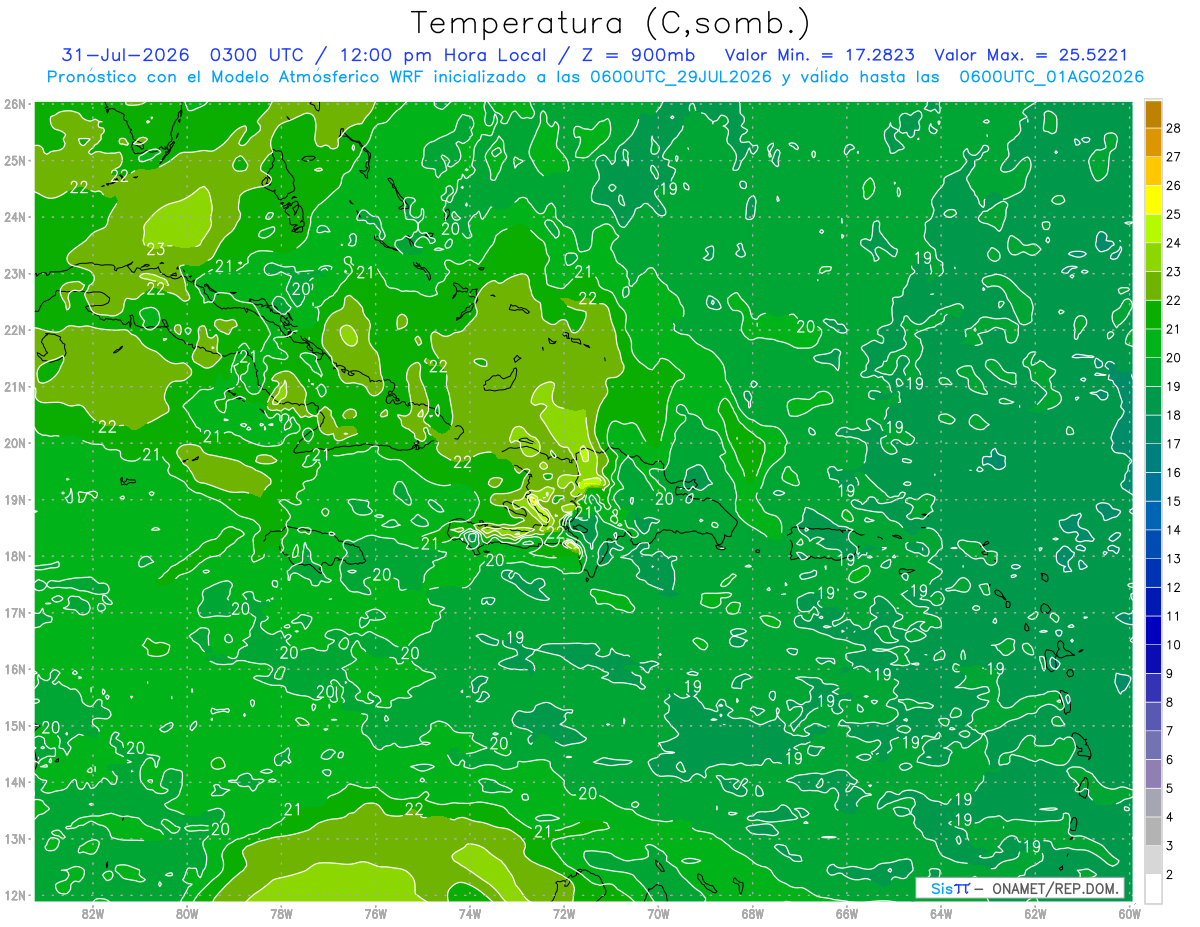Screen dimensions: 1200x927
Task: Click the '70W' longitude axis label
Action: (658, 912)
